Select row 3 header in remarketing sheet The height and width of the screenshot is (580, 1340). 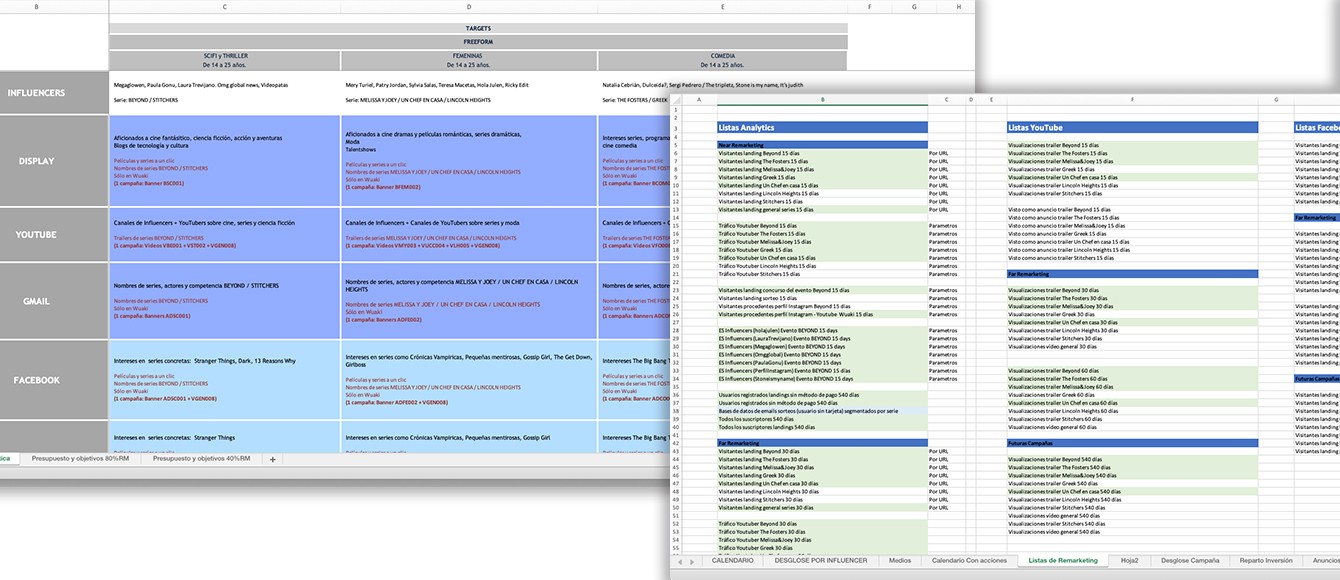[677, 127]
